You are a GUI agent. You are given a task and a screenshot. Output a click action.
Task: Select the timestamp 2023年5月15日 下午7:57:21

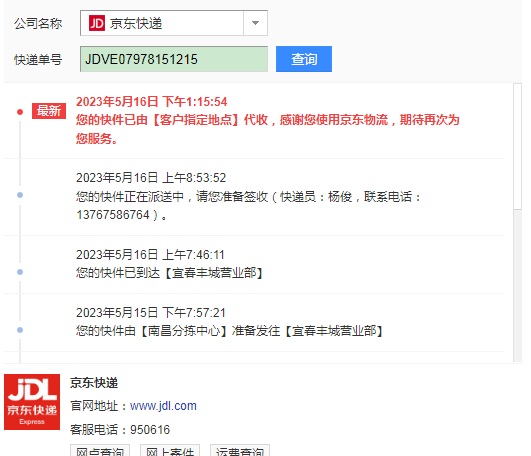pos(151,312)
